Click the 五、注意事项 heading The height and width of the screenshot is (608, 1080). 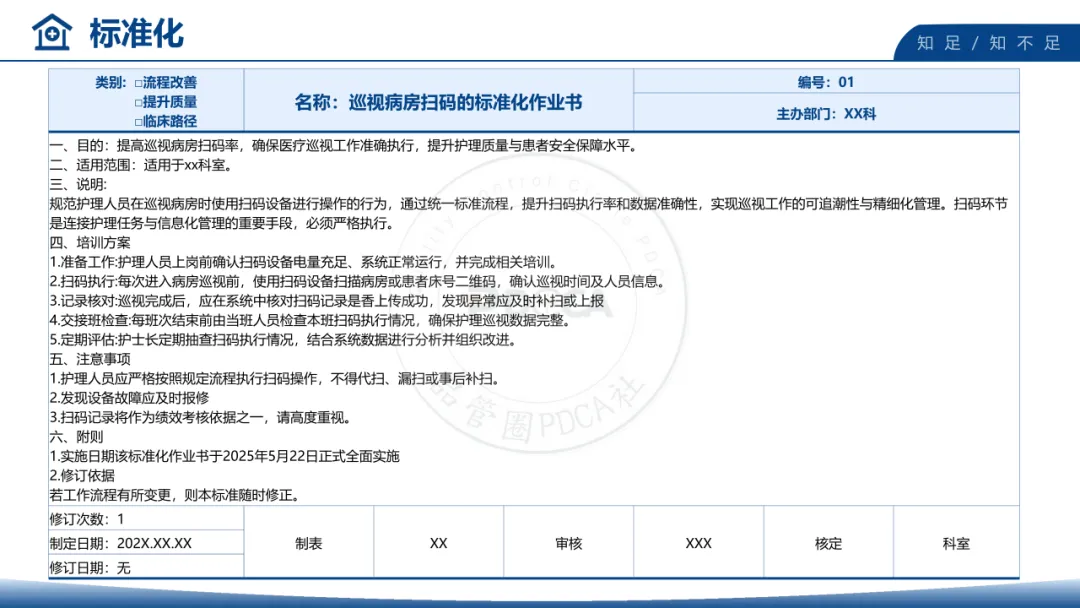90,359
